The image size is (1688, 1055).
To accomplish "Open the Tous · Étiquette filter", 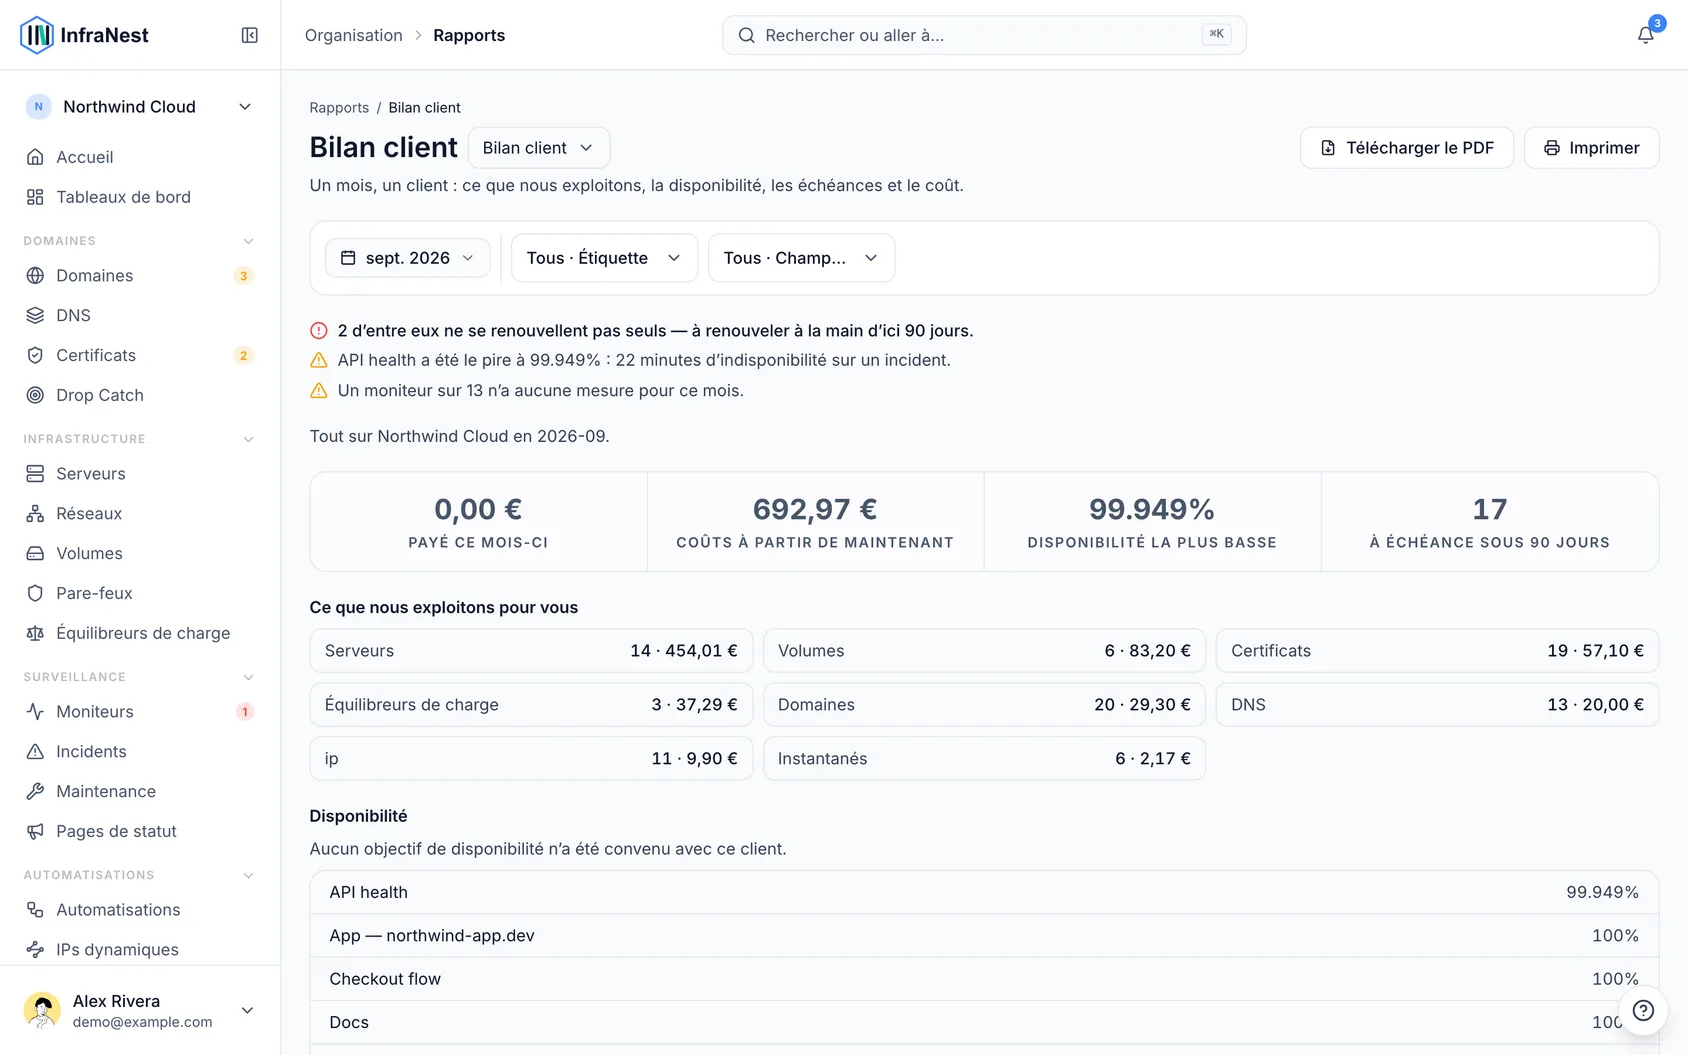I will tap(604, 258).
